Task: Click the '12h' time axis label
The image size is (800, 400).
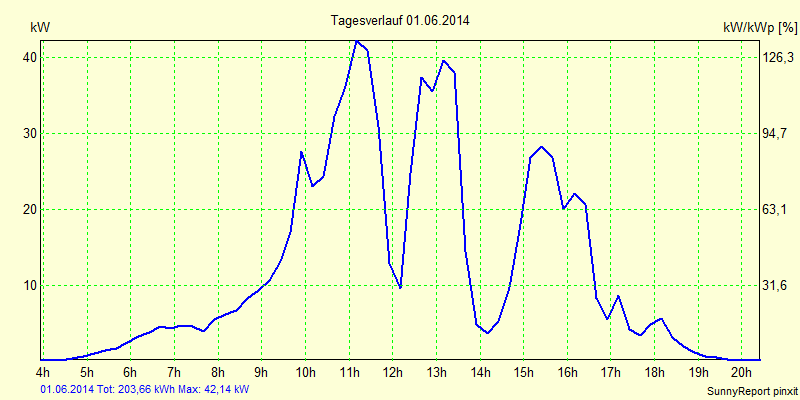Action: pos(392,371)
